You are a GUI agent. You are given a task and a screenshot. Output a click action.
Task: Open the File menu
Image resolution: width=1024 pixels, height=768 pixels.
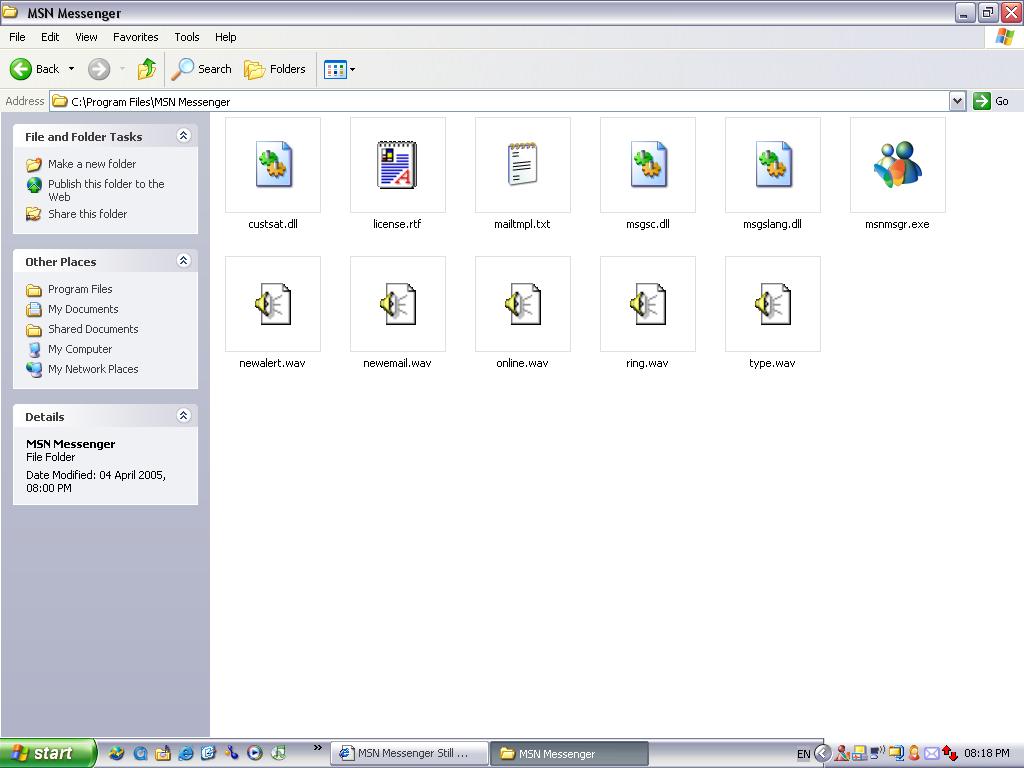tap(17, 37)
